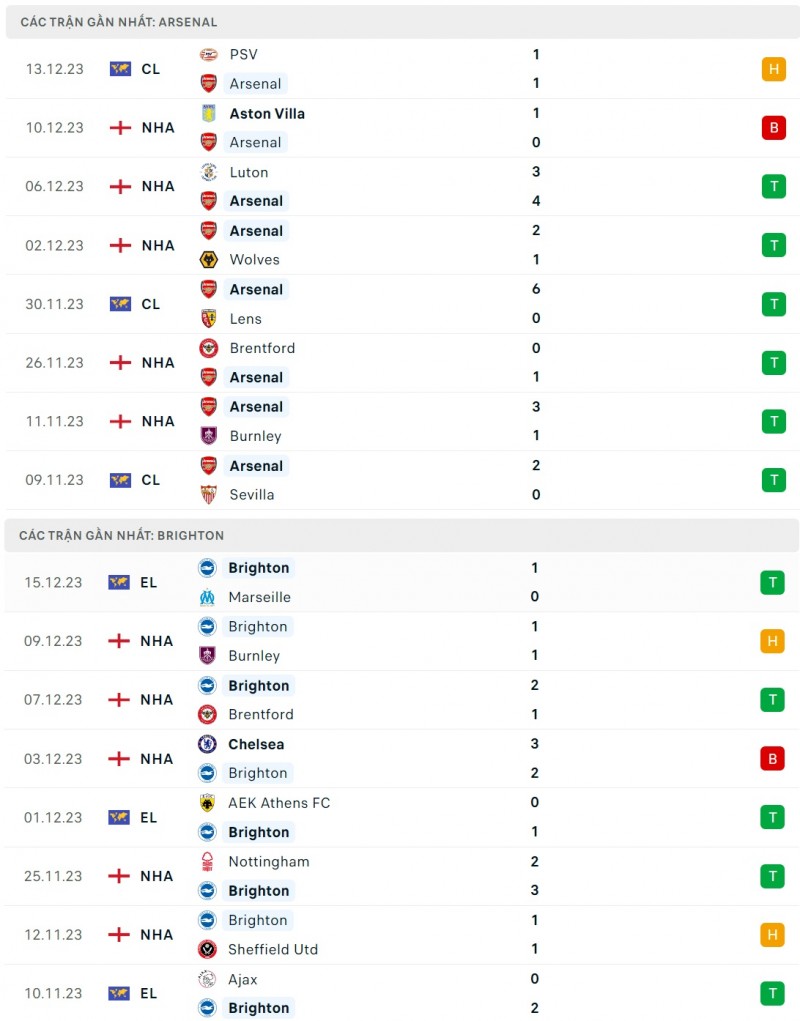Select the "Các trận gần nhất: Brighton" header
Screen dimensions: 800x1021
(121, 536)
